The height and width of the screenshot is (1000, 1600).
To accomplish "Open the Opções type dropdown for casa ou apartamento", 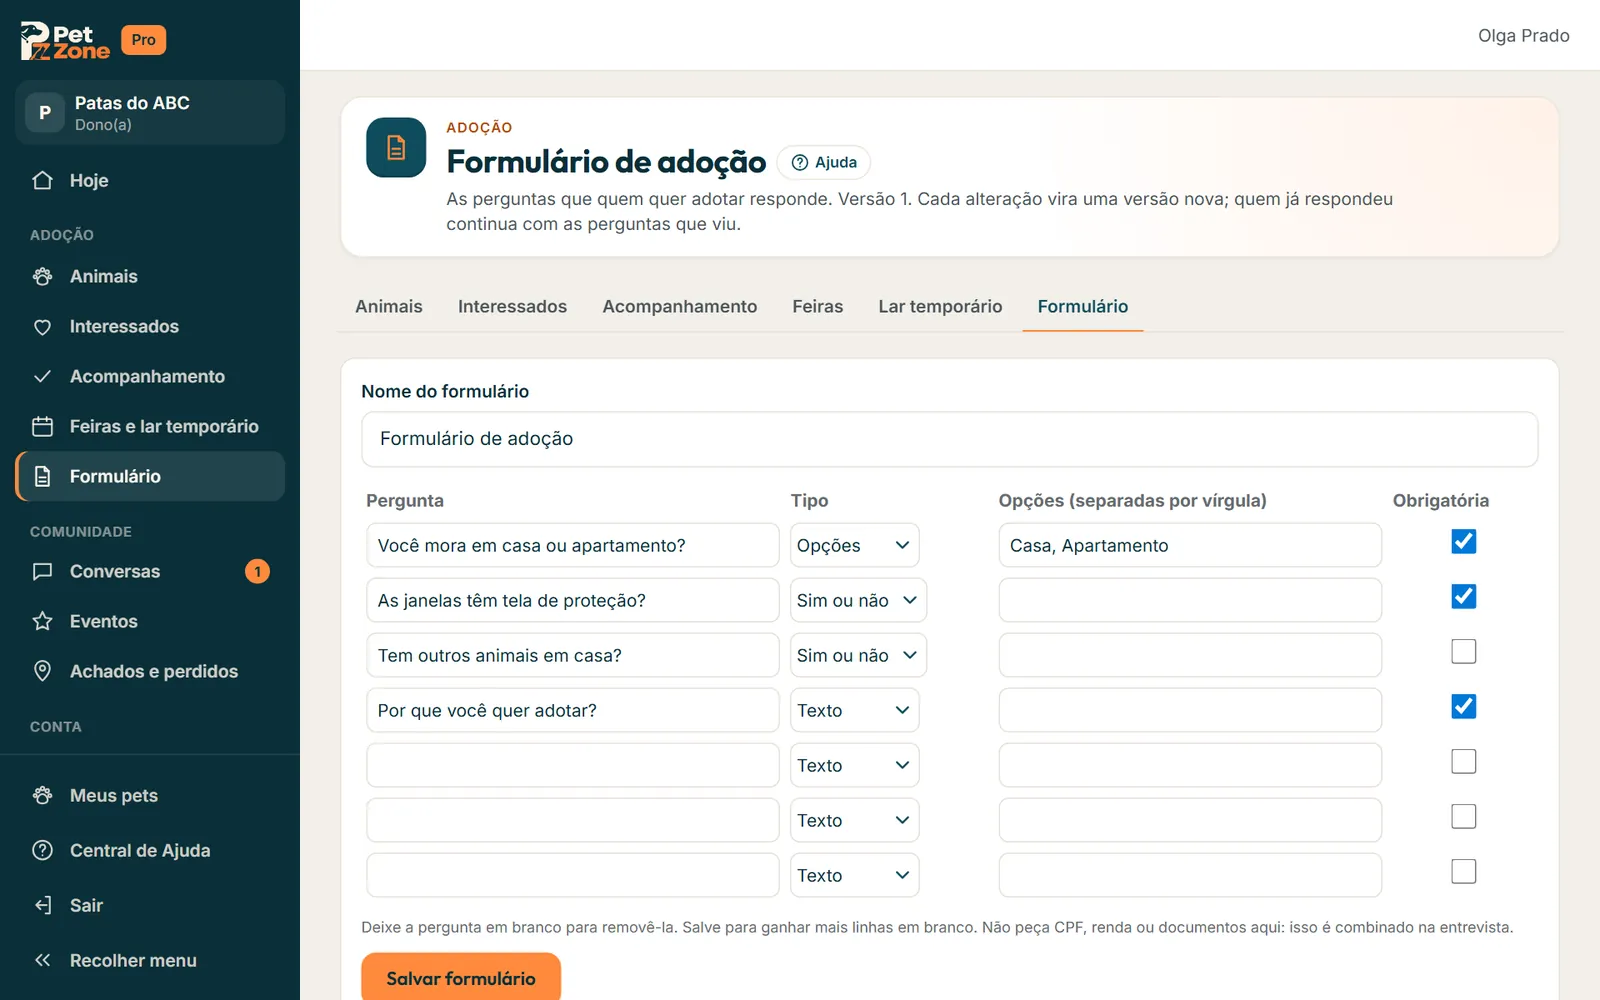I will pos(854,546).
